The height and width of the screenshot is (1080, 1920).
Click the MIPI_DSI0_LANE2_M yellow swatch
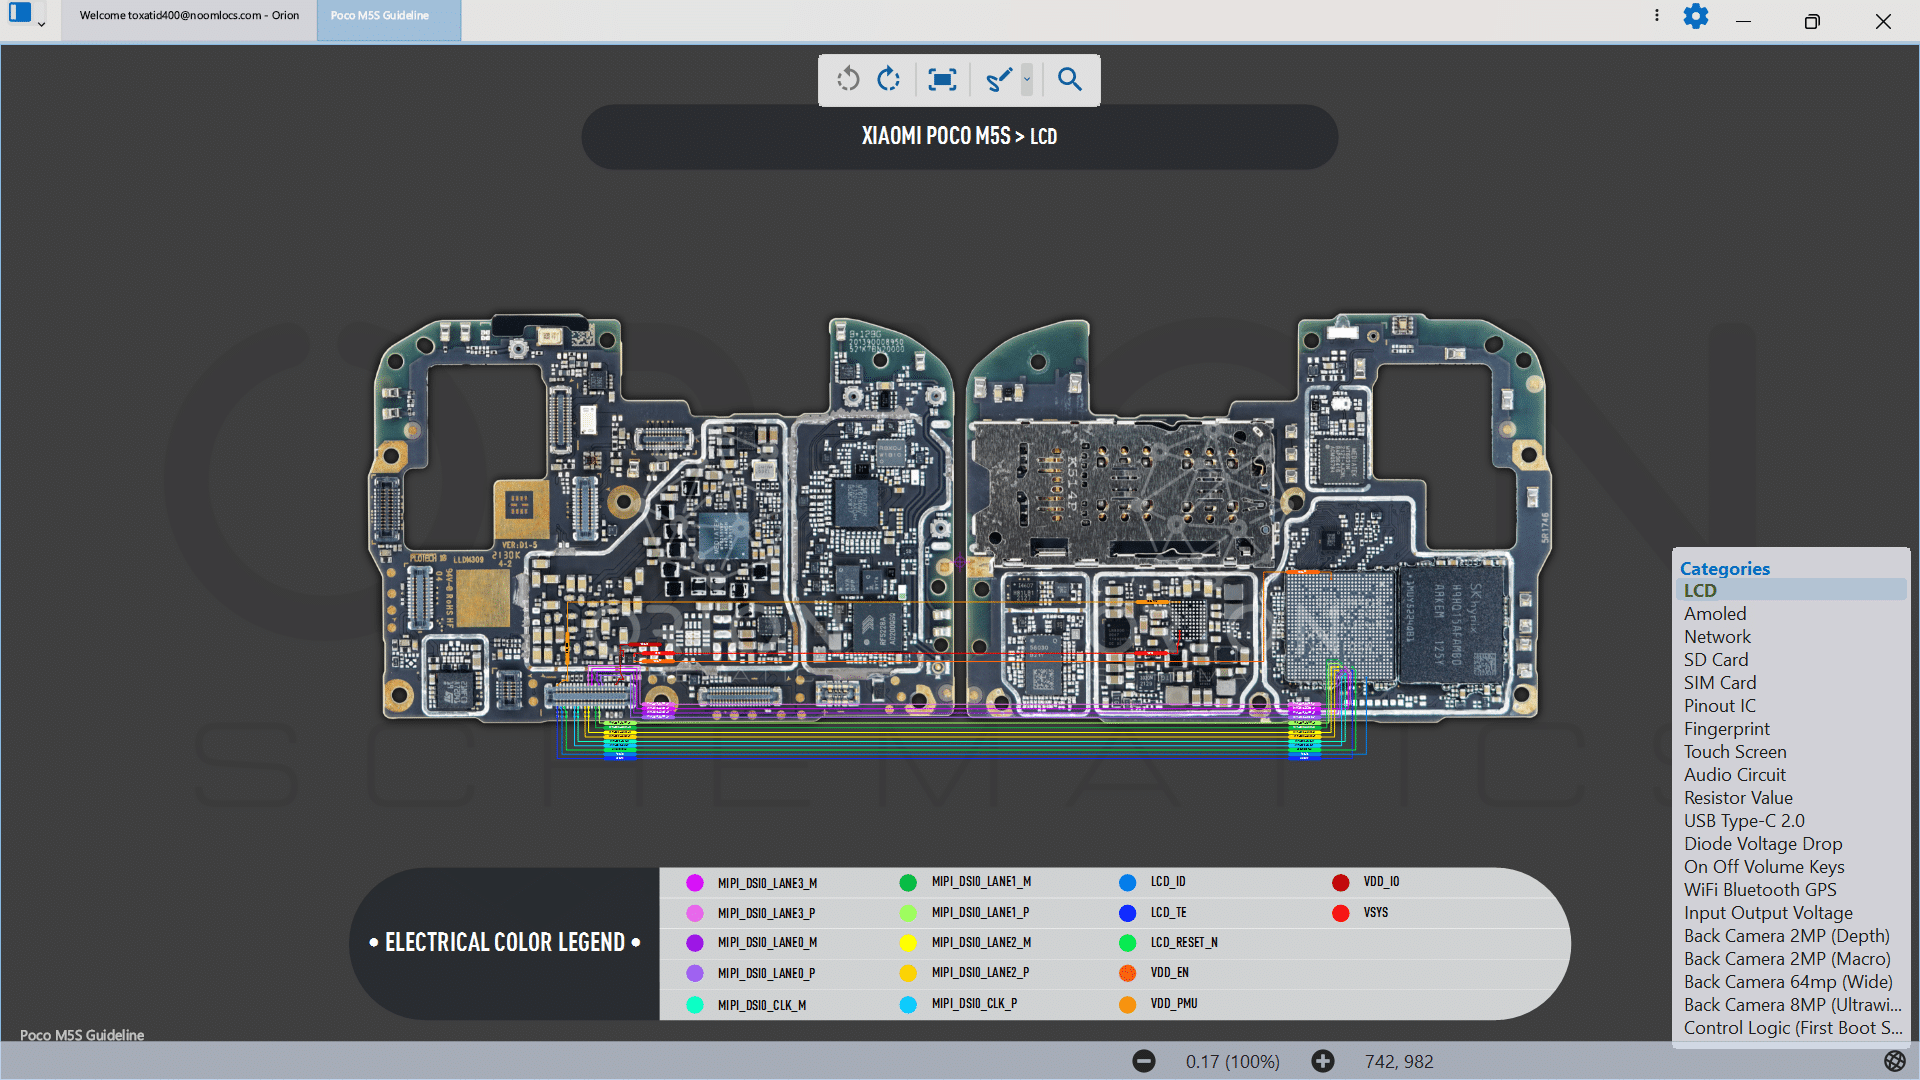[x=908, y=943]
